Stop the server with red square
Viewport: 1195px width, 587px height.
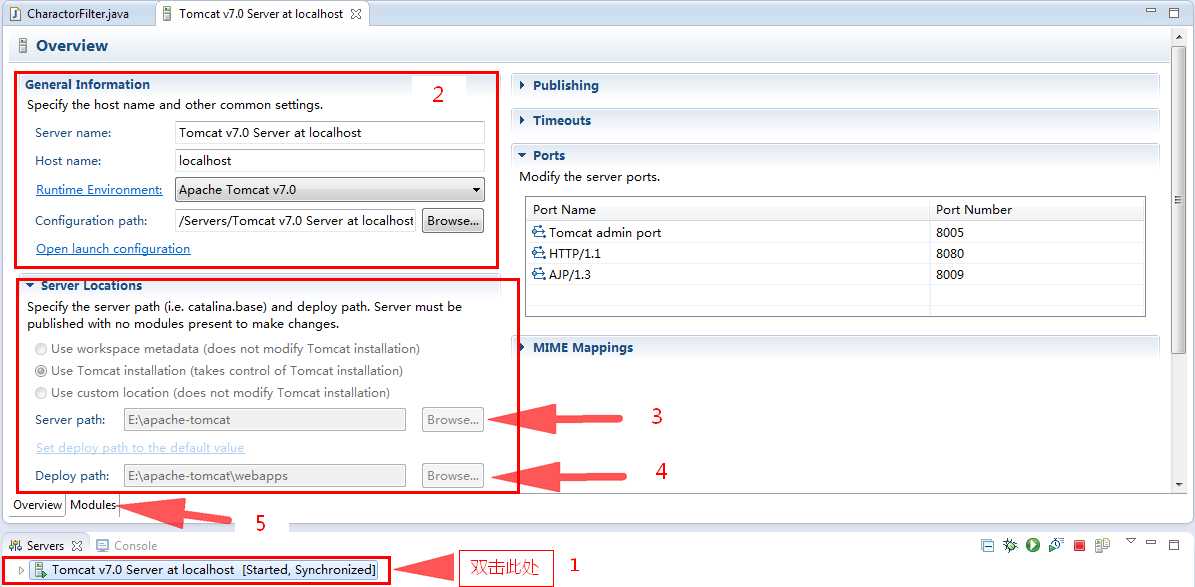[1079, 545]
